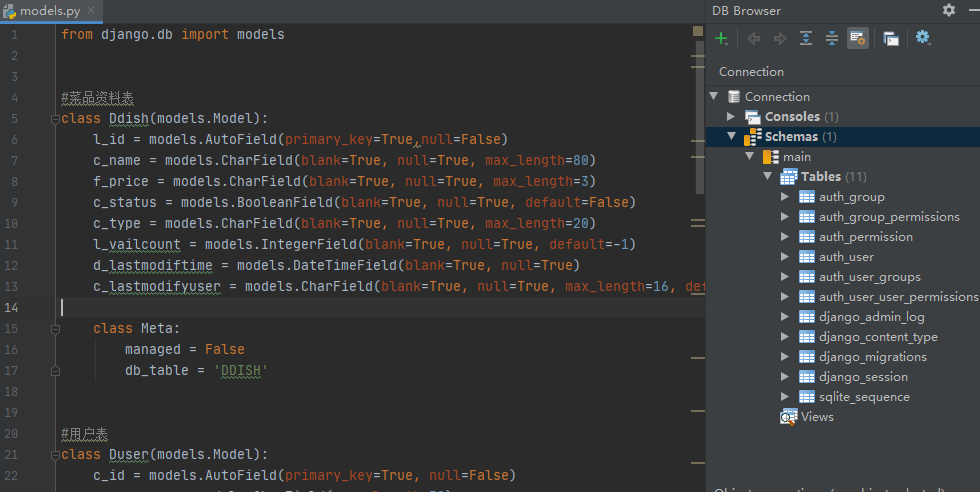Click the Expand All icon in DB Browser toolbar
The image size is (980, 492).
(806, 39)
